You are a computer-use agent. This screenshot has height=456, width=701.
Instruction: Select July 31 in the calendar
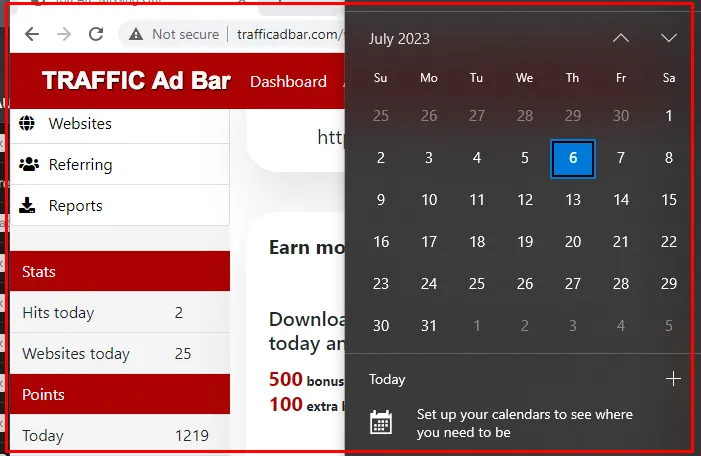tap(429, 326)
